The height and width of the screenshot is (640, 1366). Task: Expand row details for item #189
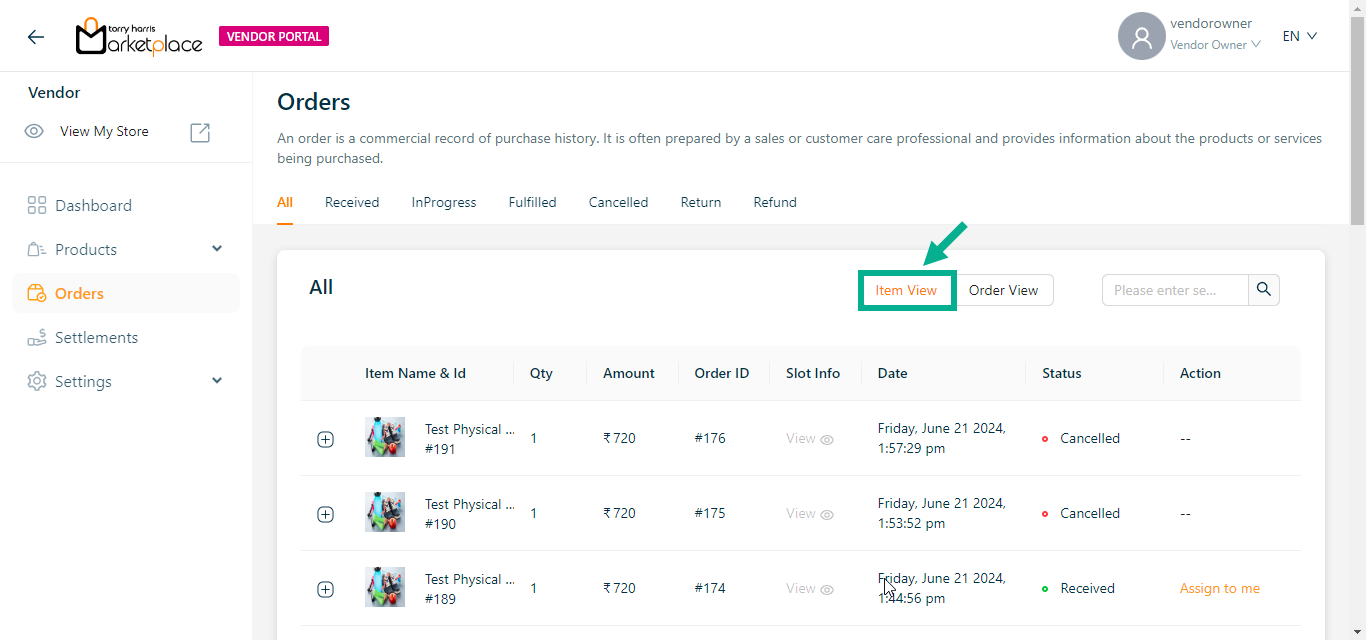click(x=325, y=589)
